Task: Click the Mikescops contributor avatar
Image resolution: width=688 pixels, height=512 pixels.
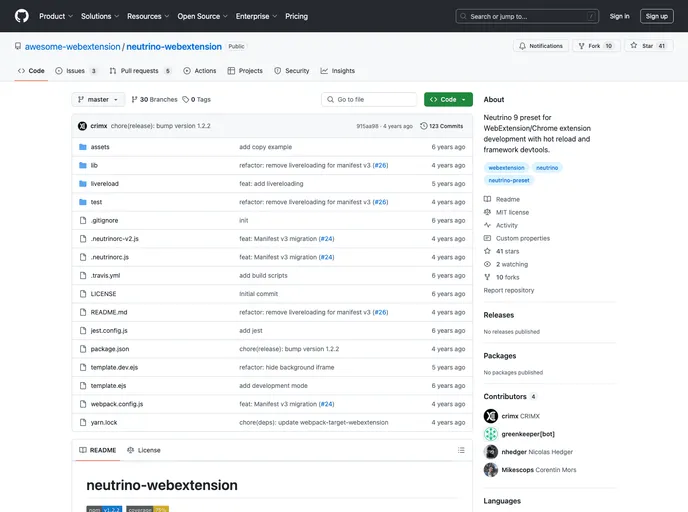Action: (x=491, y=470)
